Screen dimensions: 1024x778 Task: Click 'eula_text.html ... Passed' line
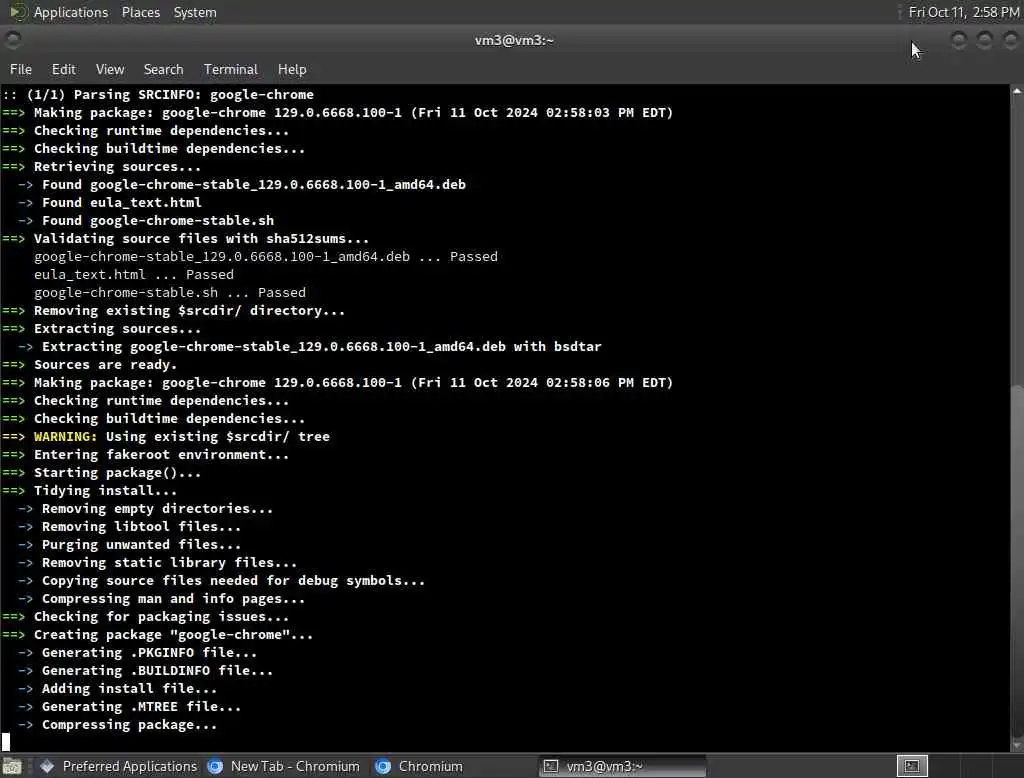tap(134, 274)
